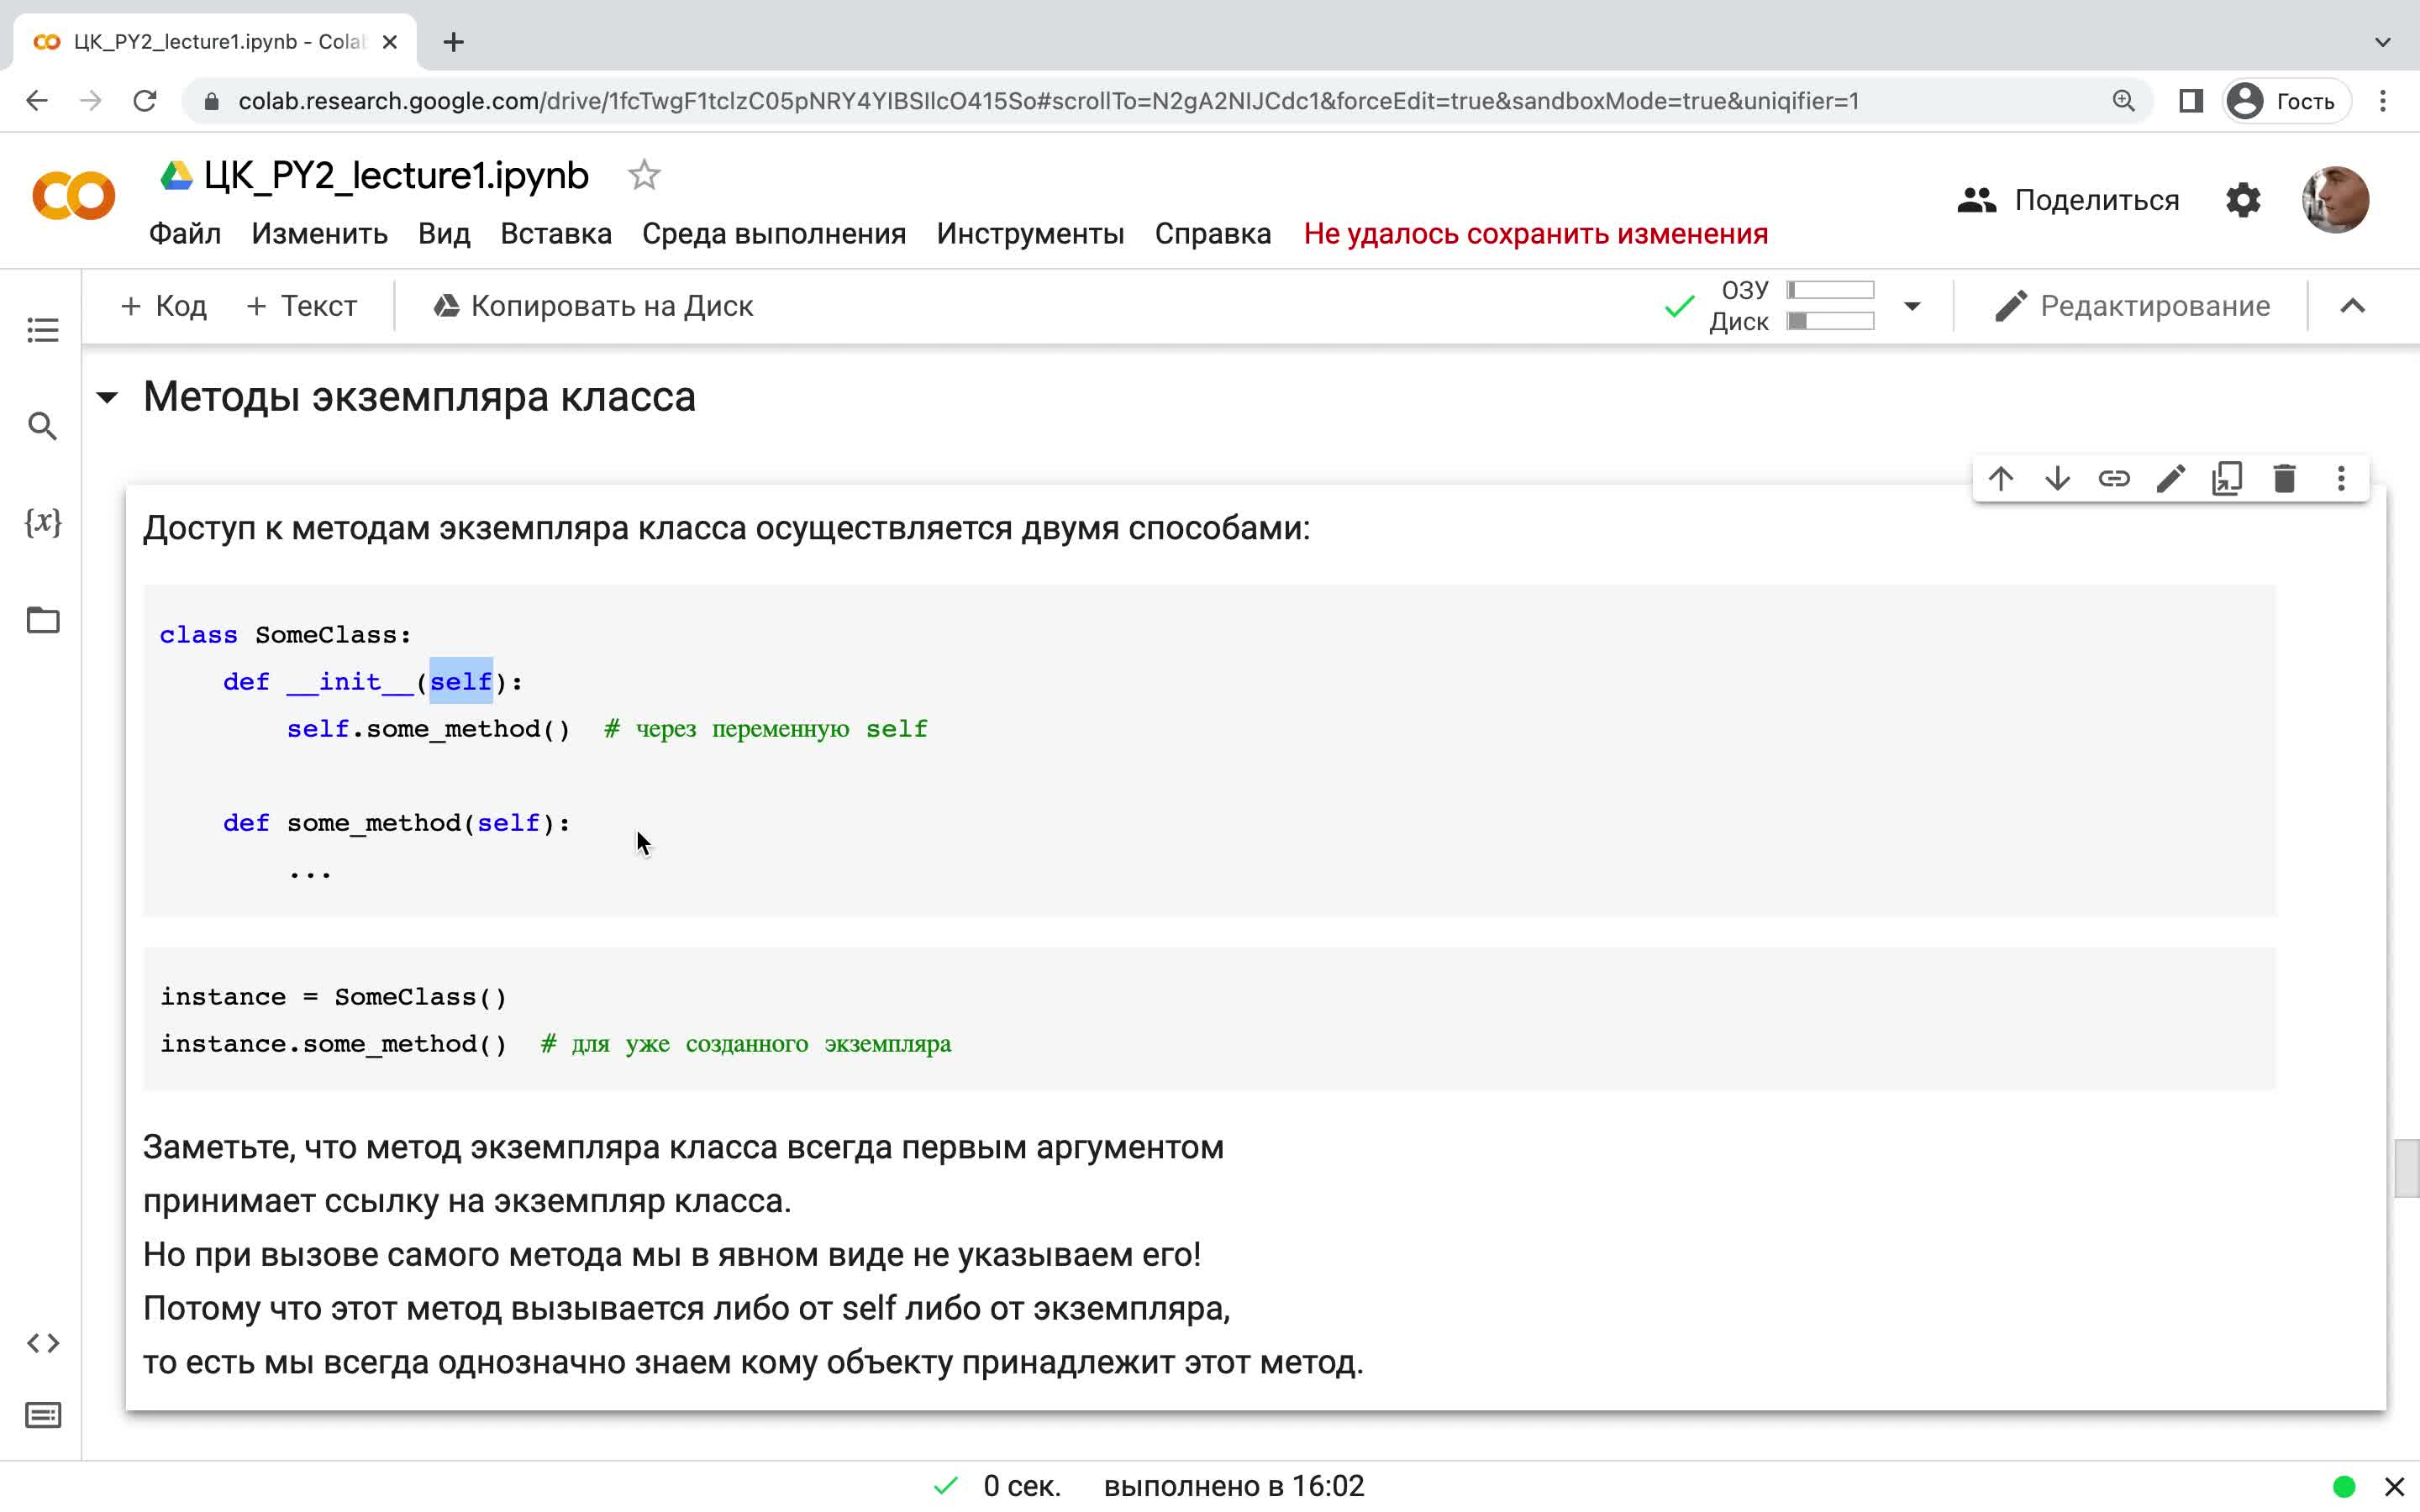Open the Файл menu

(x=185, y=234)
